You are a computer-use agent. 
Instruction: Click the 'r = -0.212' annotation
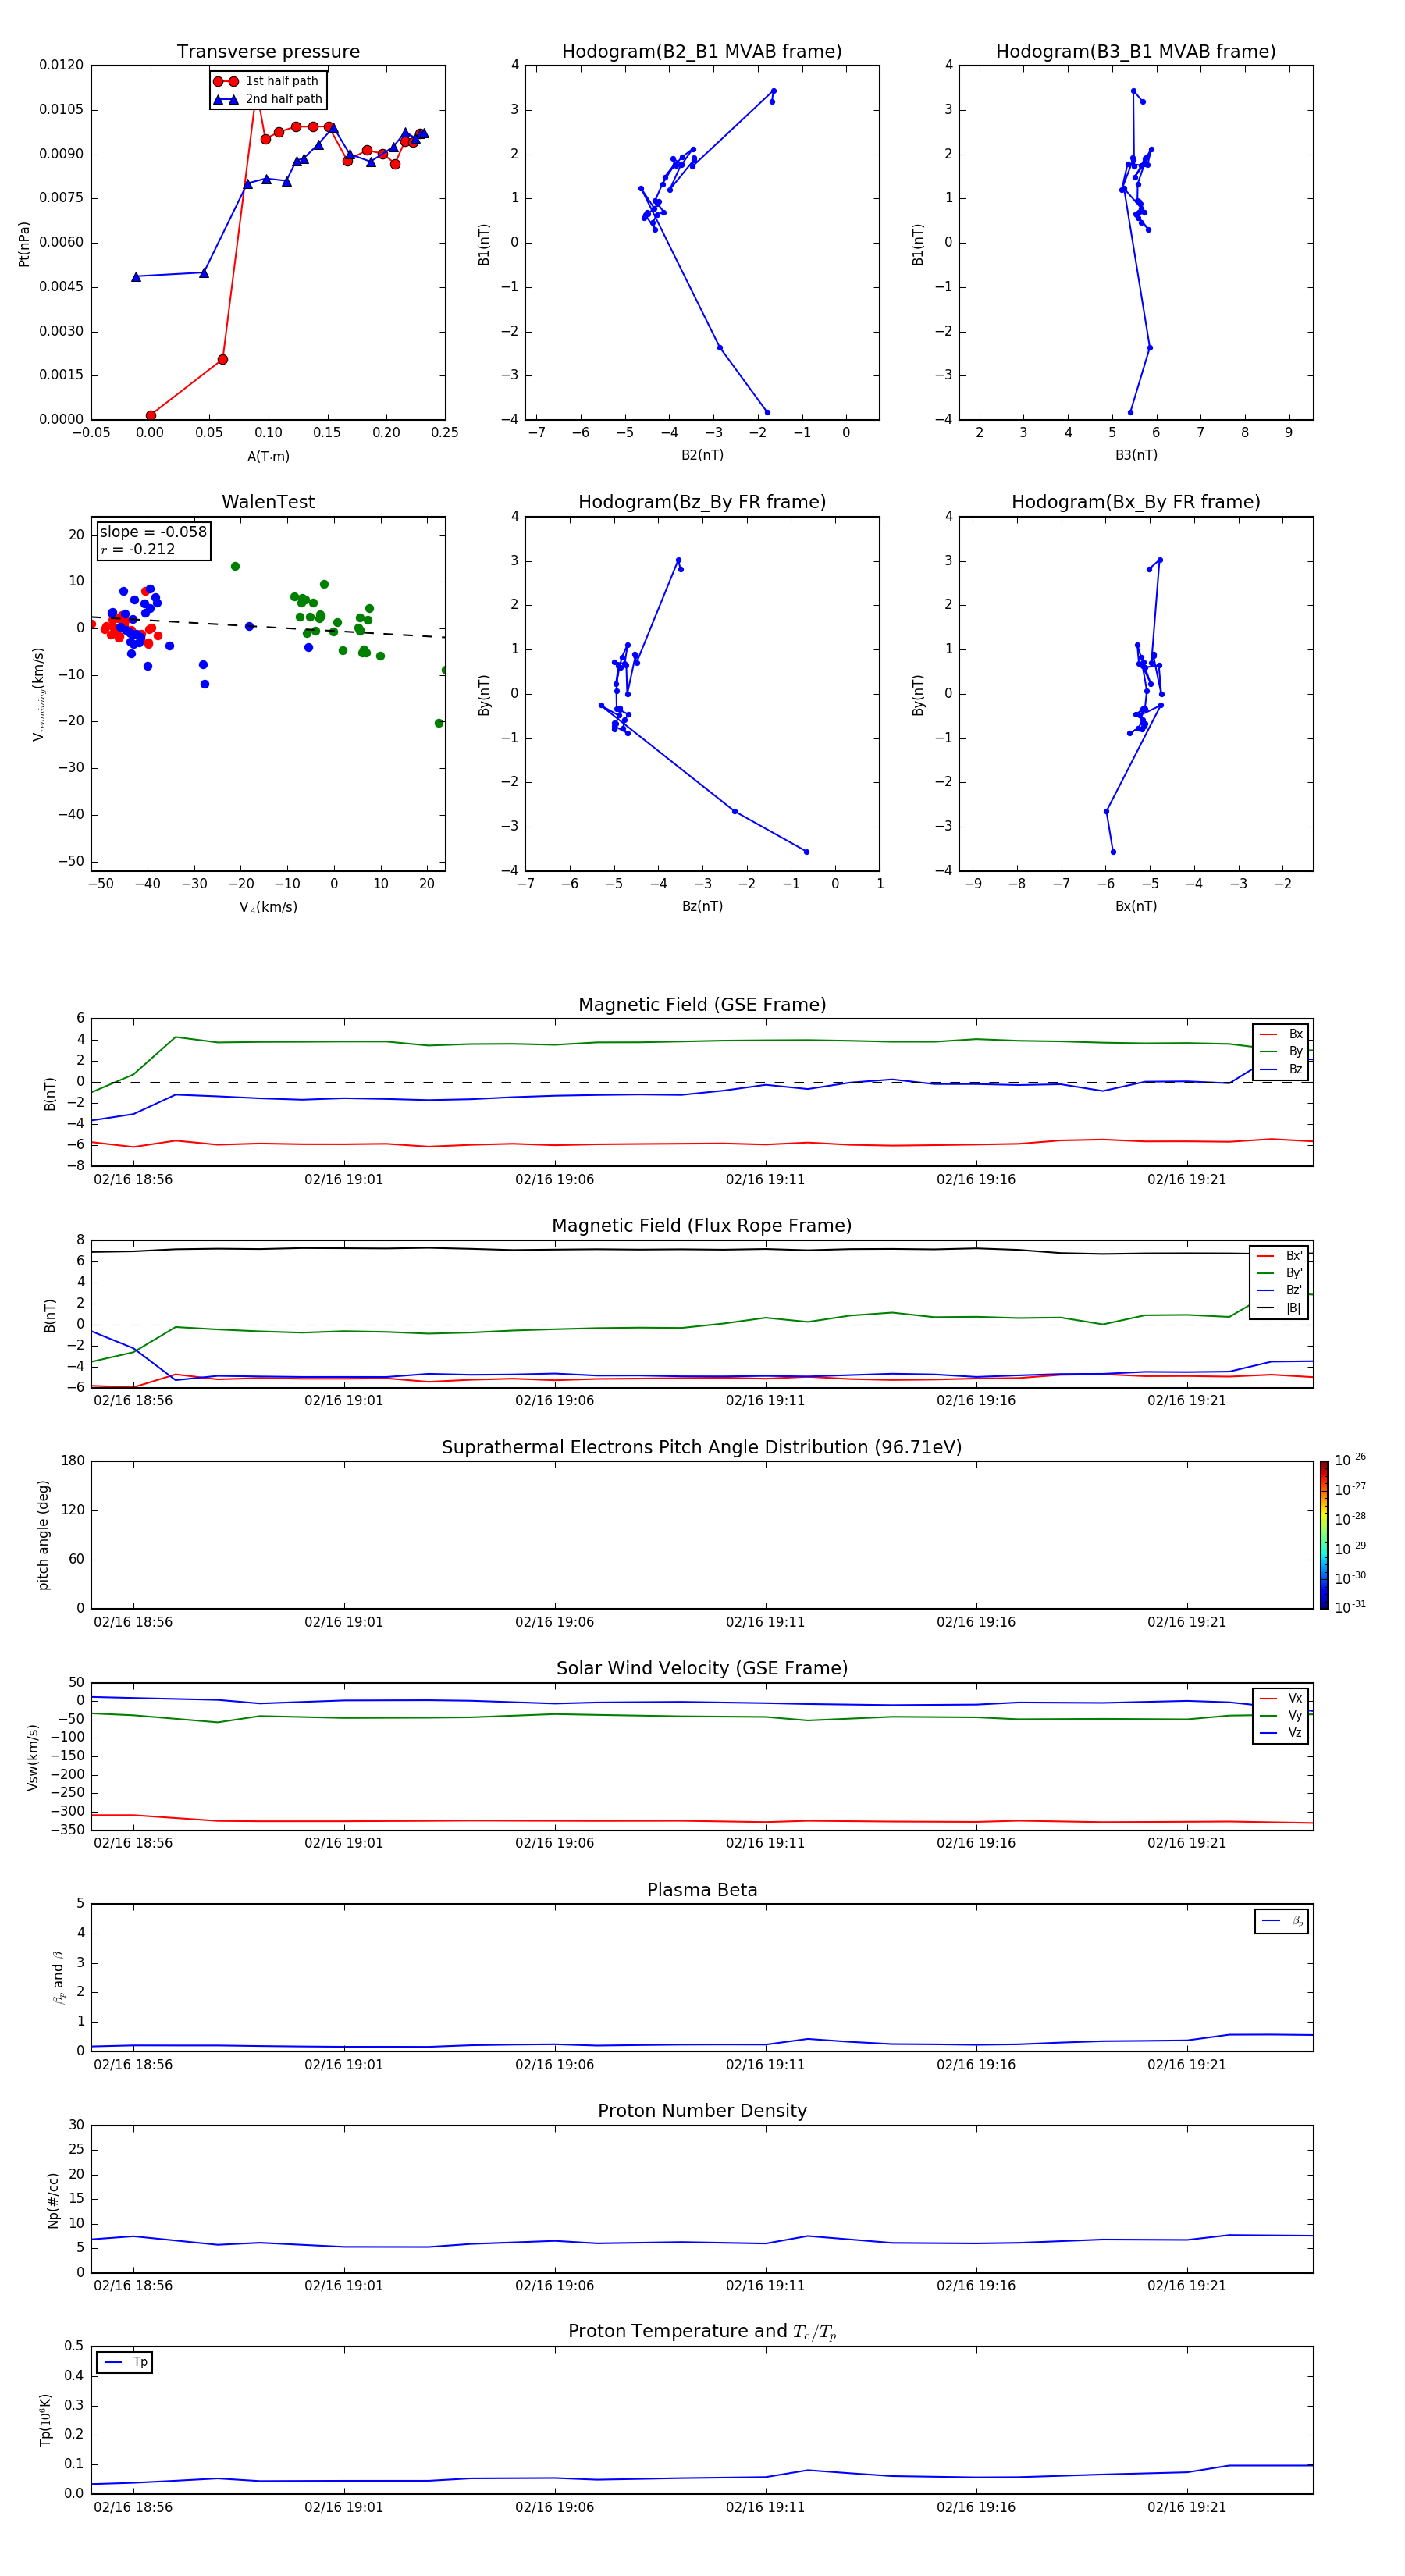138,549
